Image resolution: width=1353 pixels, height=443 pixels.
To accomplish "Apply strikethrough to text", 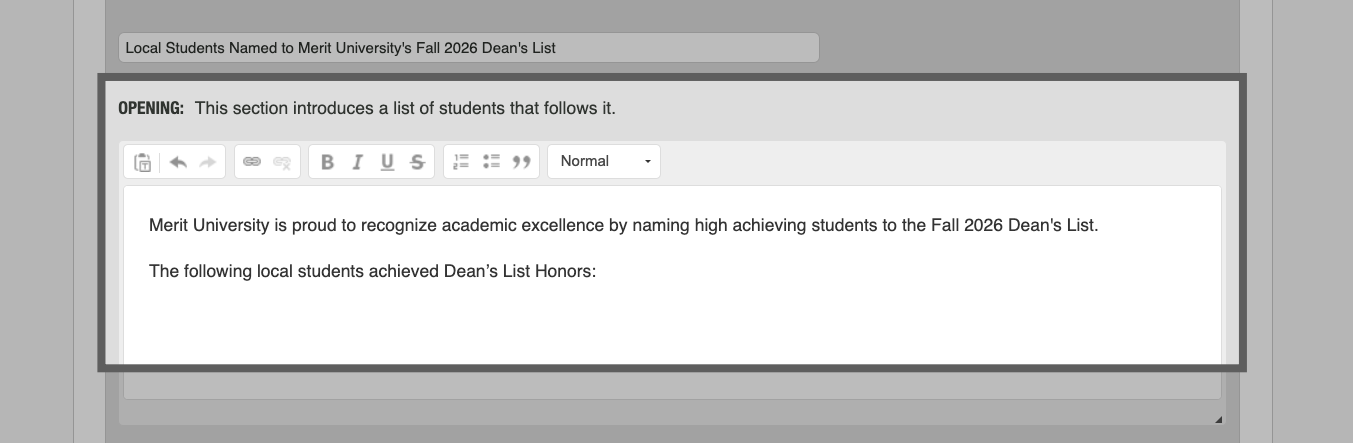I will click(x=417, y=162).
